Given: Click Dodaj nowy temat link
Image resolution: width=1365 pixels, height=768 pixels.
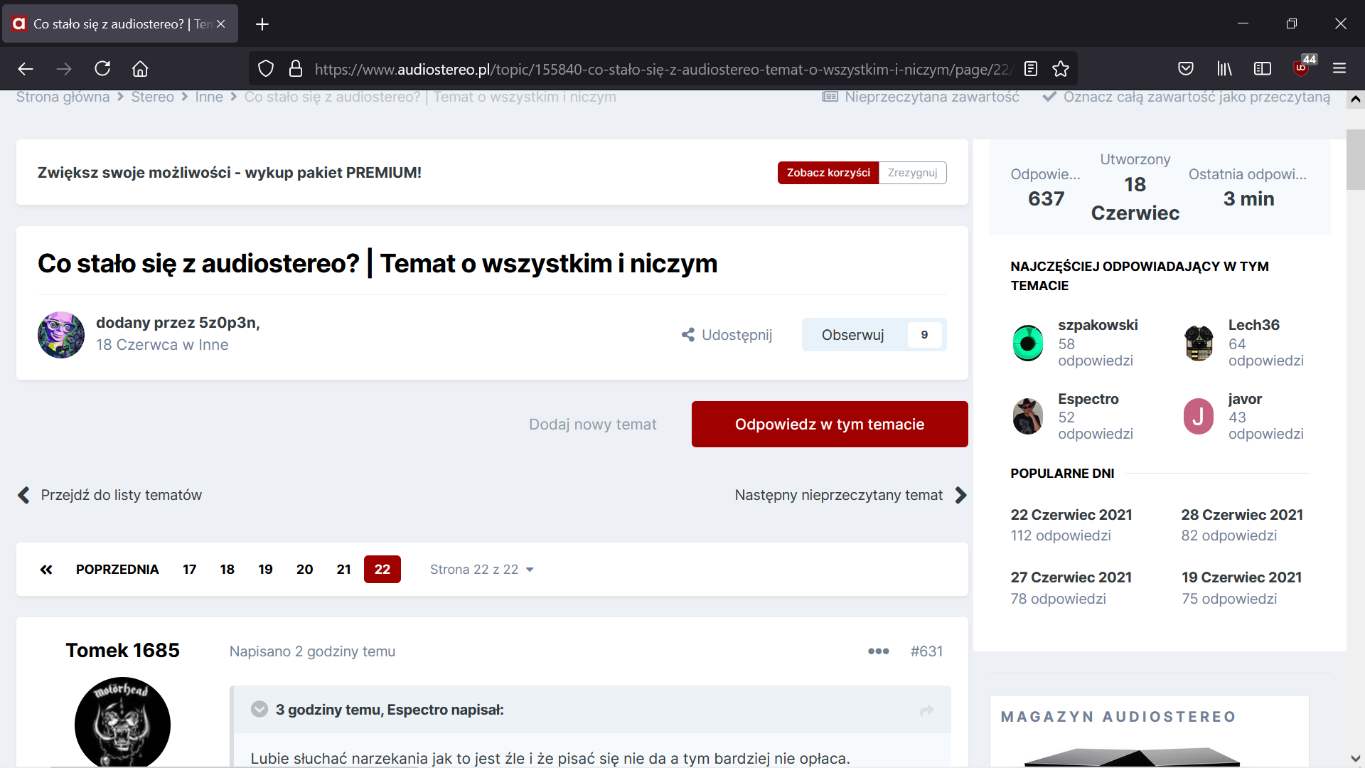Looking at the screenshot, I should (x=593, y=424).
